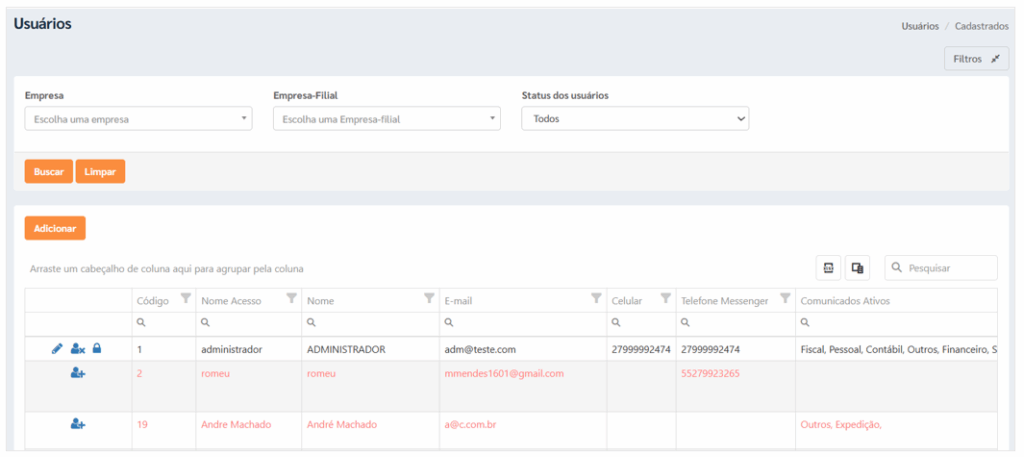This screenshot has height=457, width=1024.
Task: Open the Código column filter icon
Action: pos(185,299)
